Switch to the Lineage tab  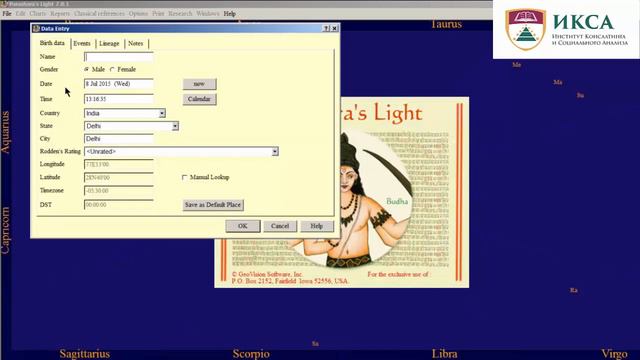pyautogui.click(x=109, y=43)
